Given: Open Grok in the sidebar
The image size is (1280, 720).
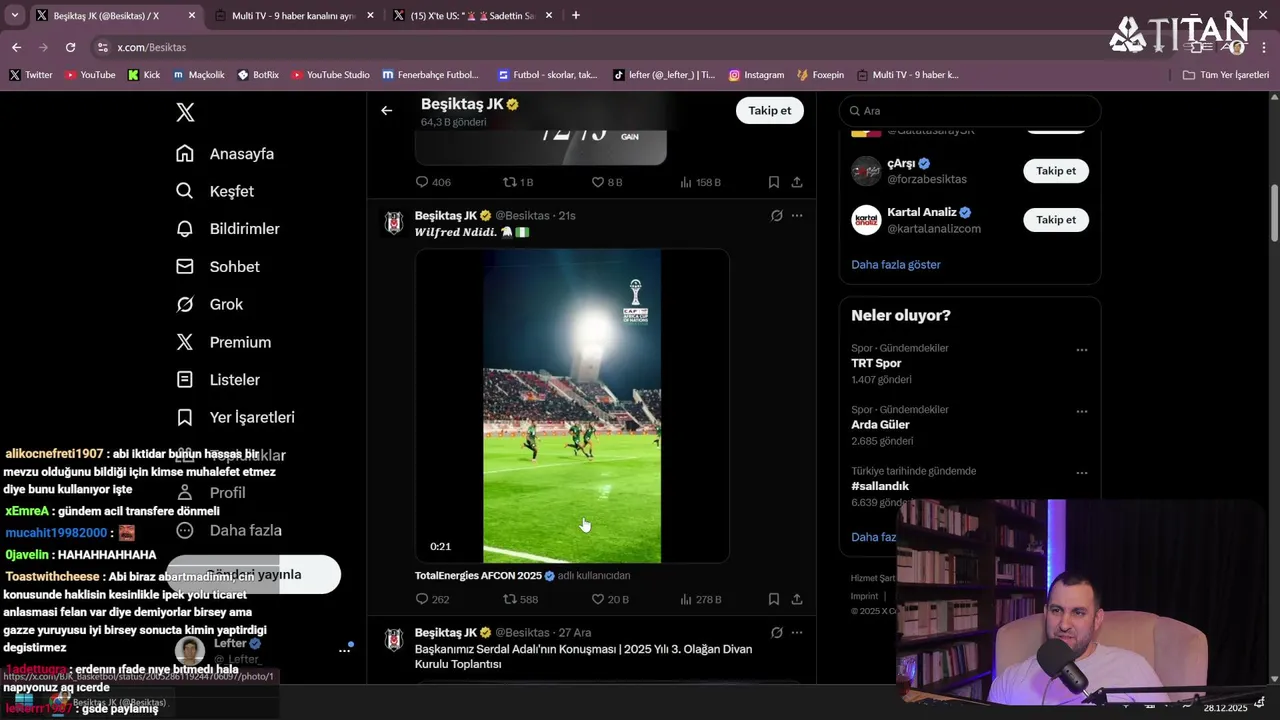Looking at the screenshot, I should [x=210, y=304].
